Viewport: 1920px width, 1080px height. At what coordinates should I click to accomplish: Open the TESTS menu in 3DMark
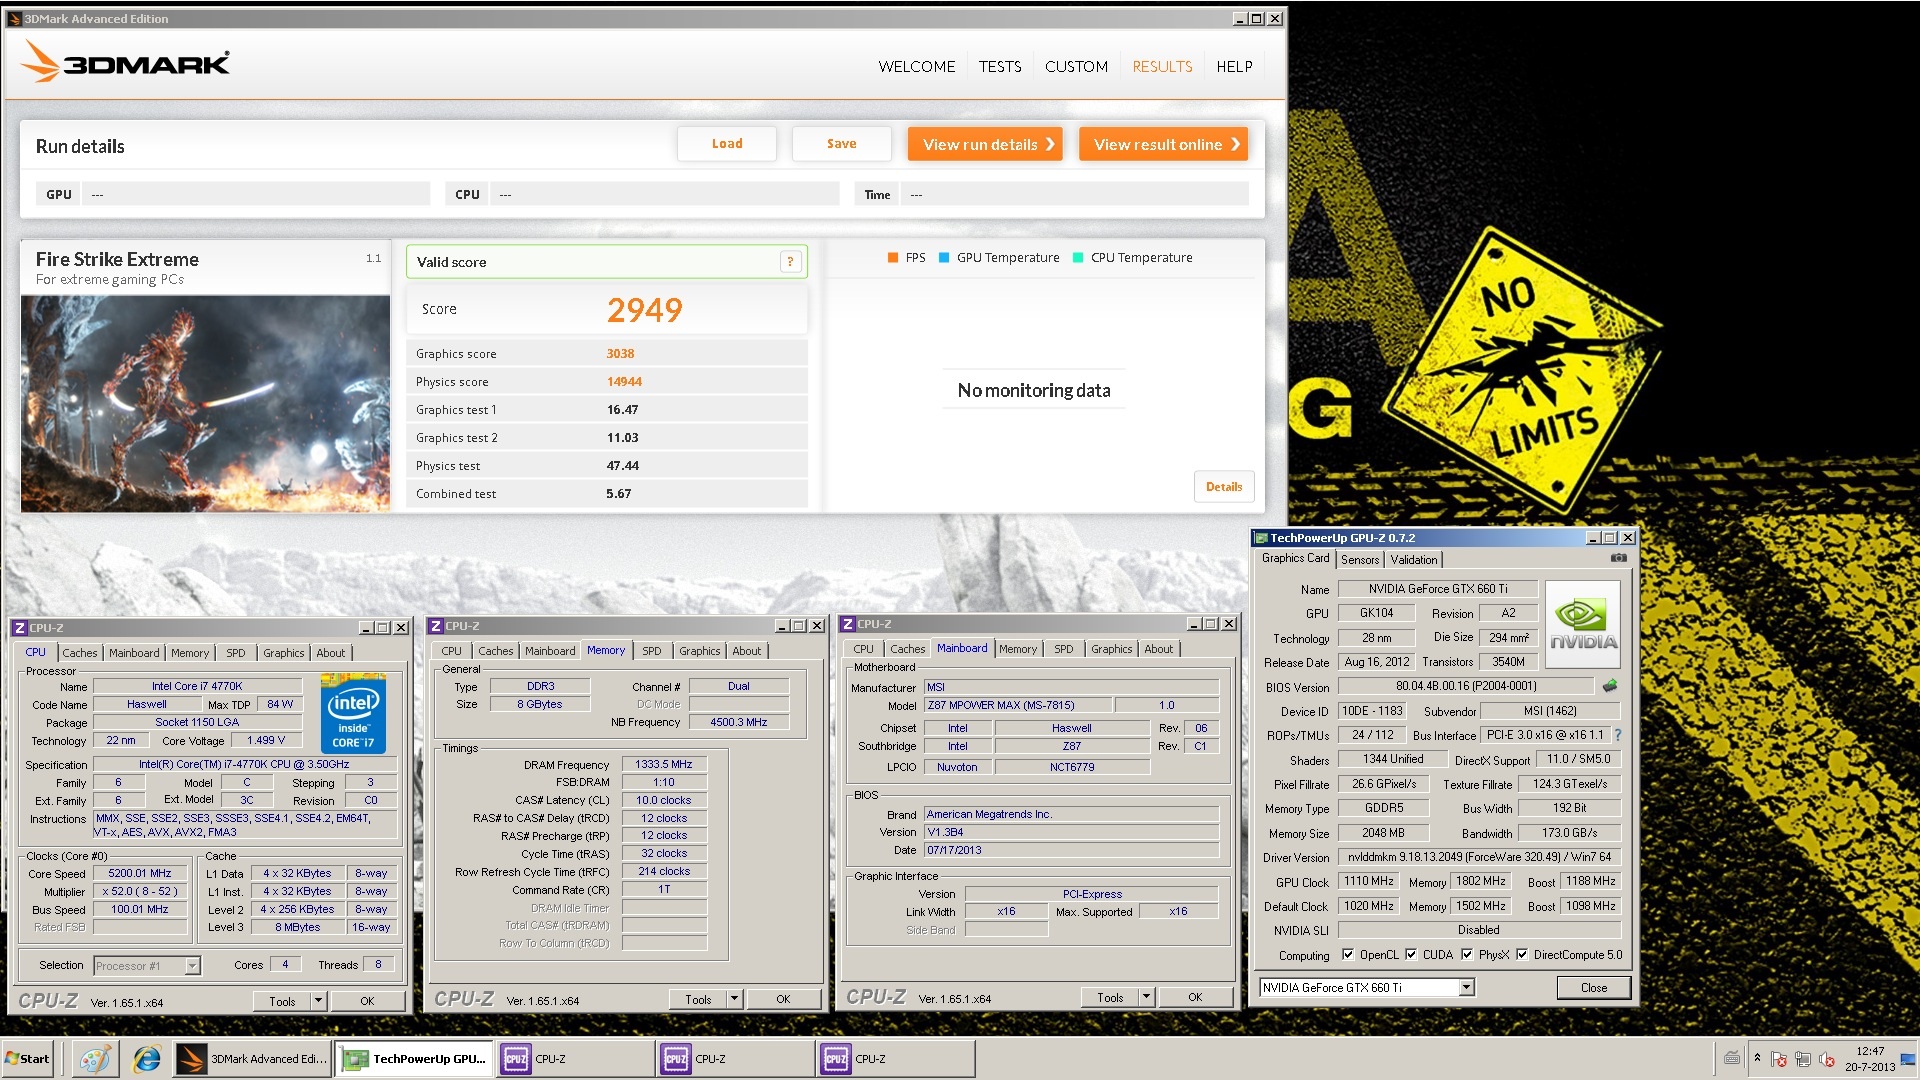999,67
